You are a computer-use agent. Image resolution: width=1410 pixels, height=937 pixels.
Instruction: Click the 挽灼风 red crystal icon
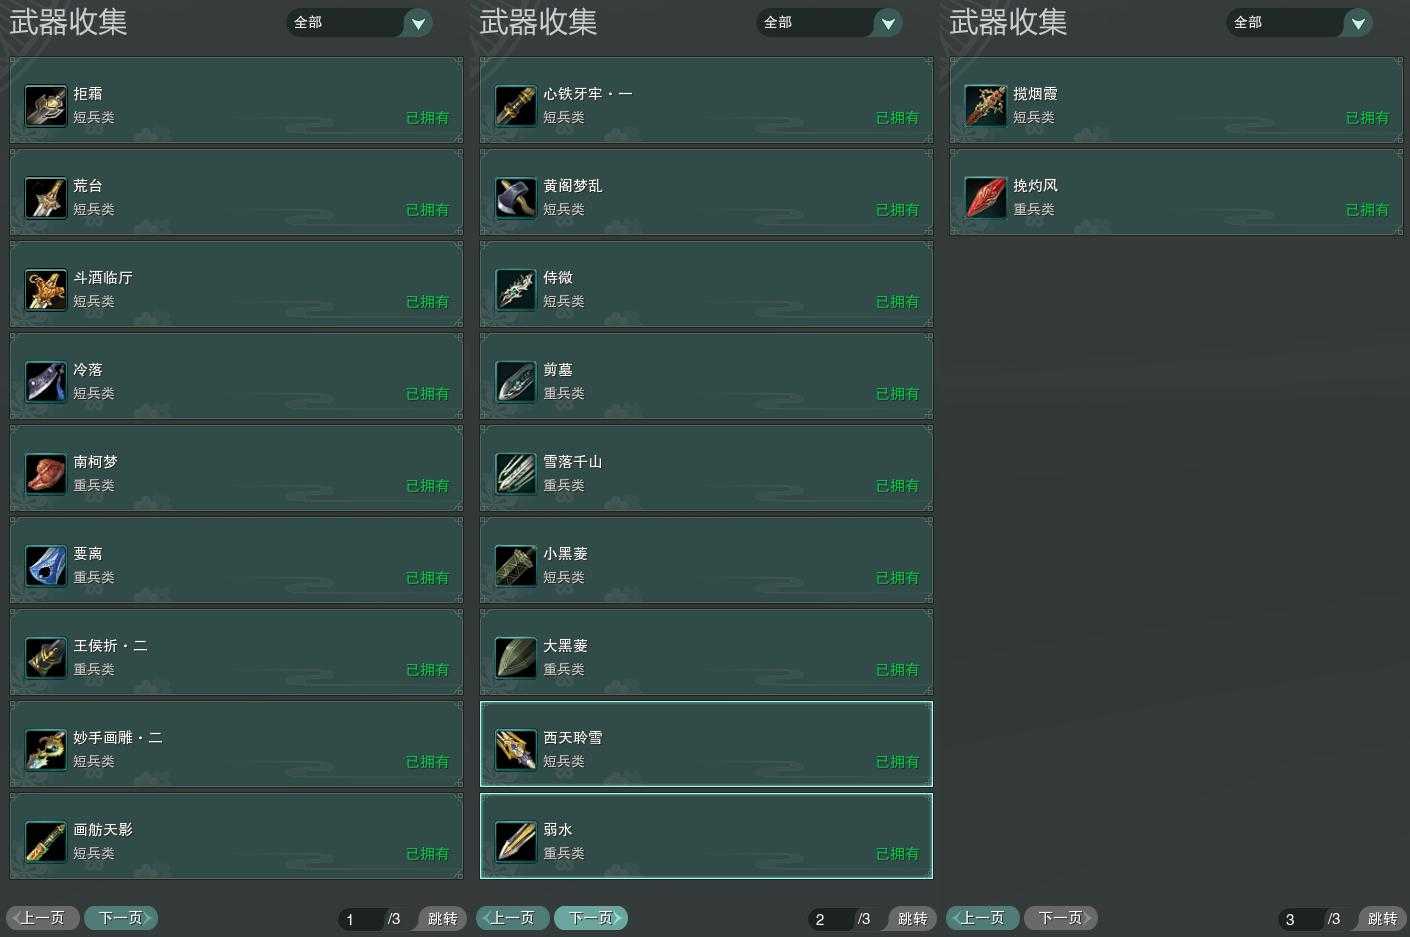coord(986,198)
